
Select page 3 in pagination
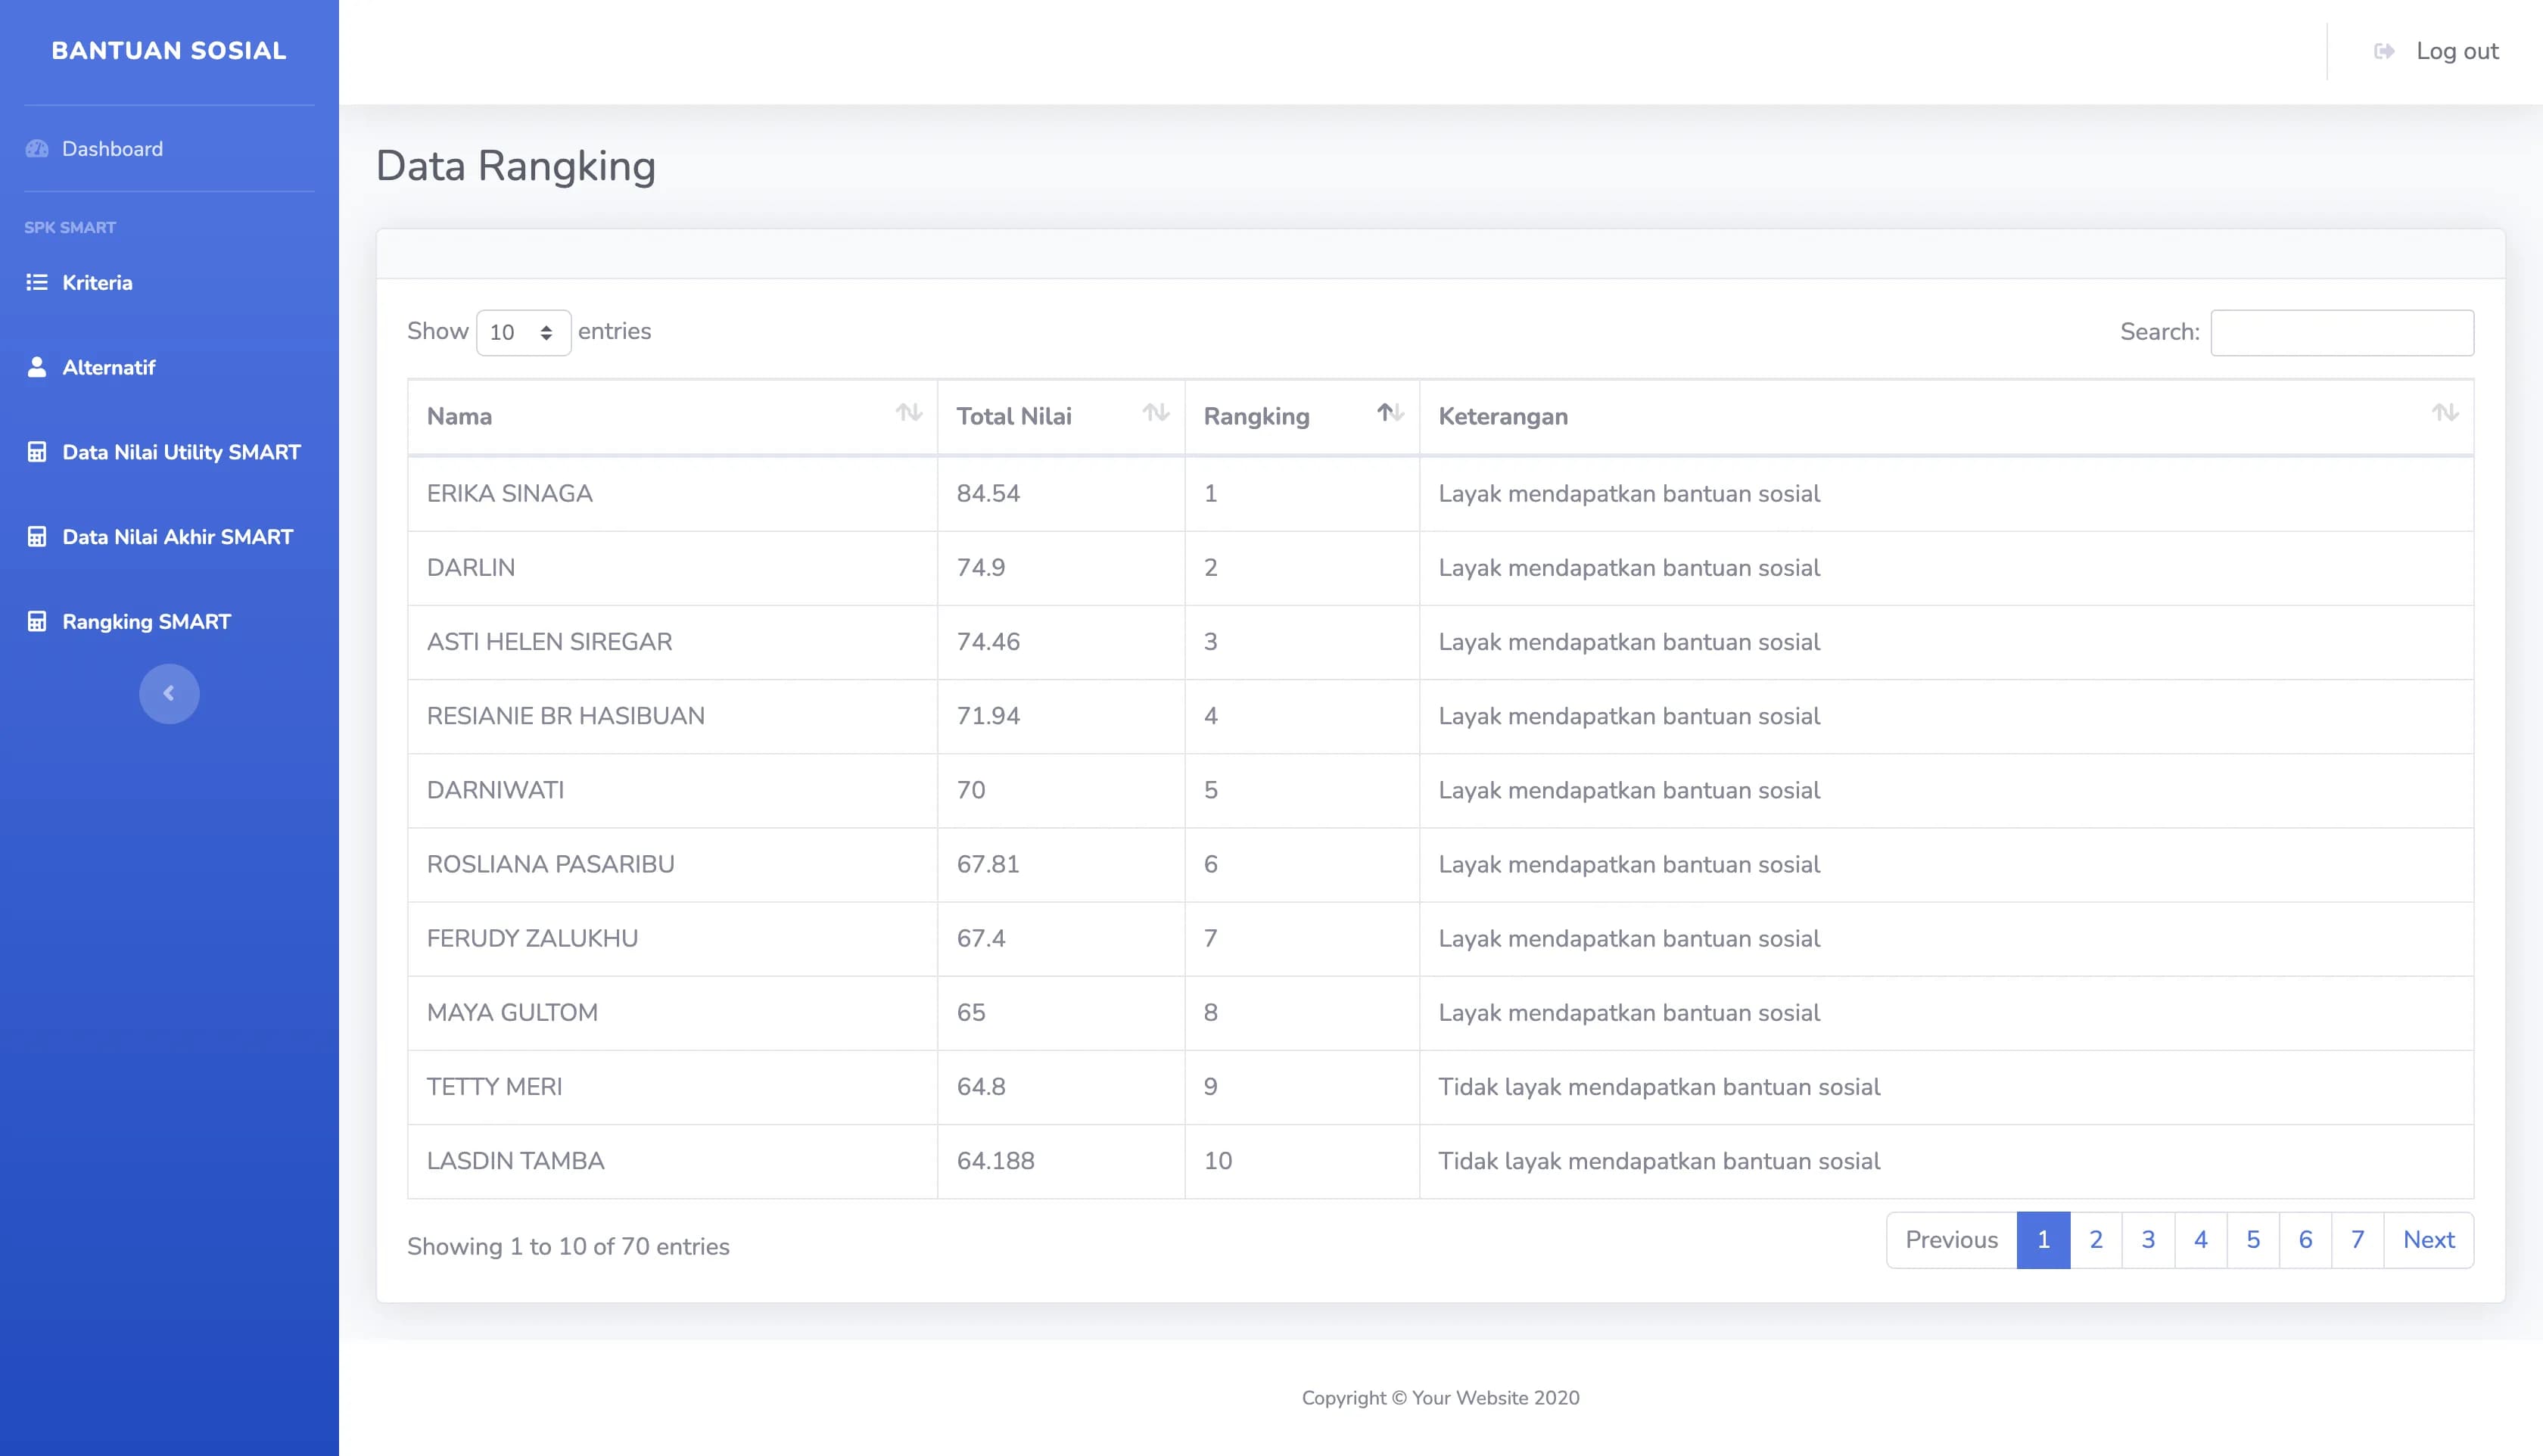(x=2148, y=1240)
